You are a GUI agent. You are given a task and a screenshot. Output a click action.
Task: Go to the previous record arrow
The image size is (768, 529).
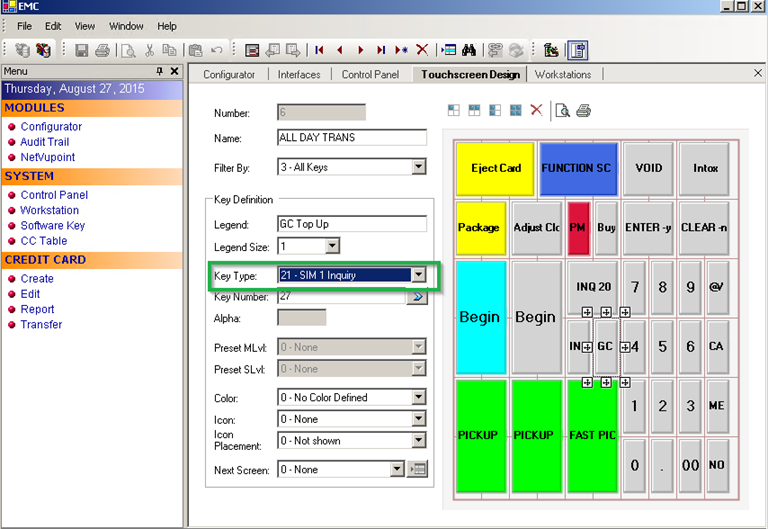[340, 50]
